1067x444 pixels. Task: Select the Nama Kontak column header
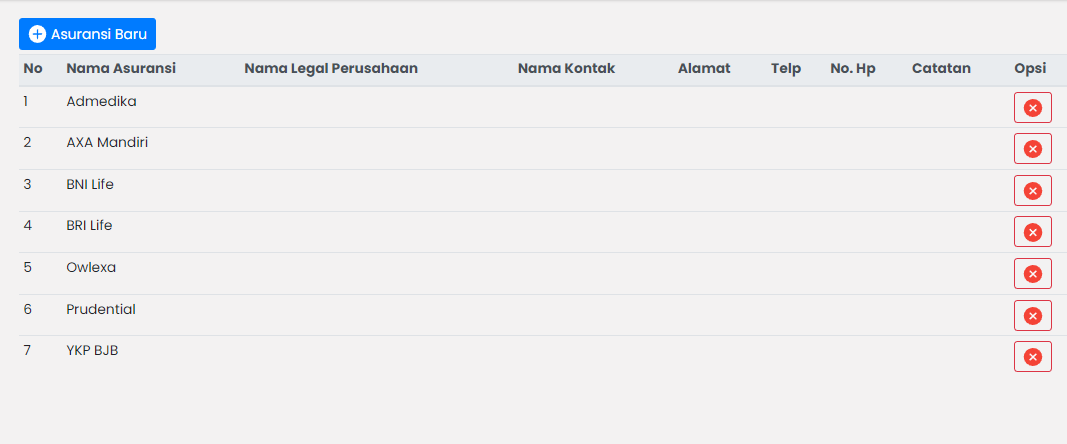(x=566, y=69)
